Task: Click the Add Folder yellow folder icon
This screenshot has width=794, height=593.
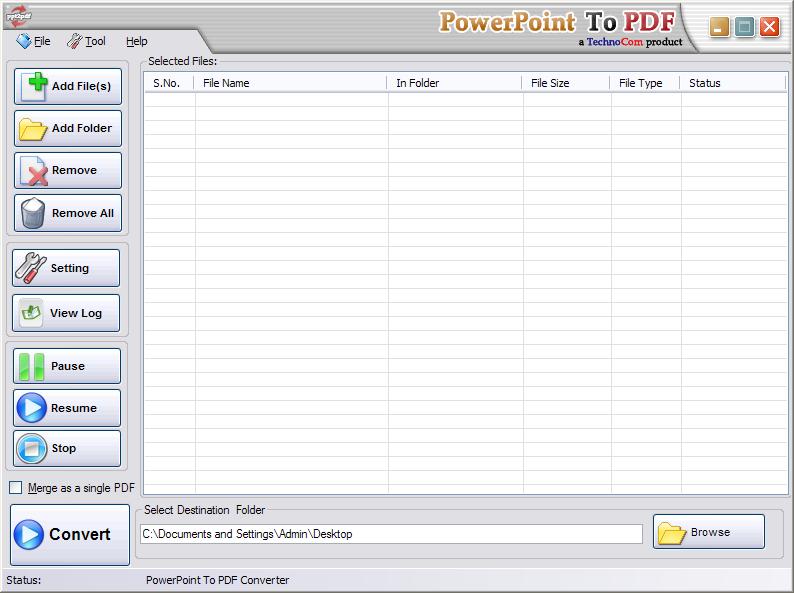Action: pyautogui.click(x=34, y=128)
